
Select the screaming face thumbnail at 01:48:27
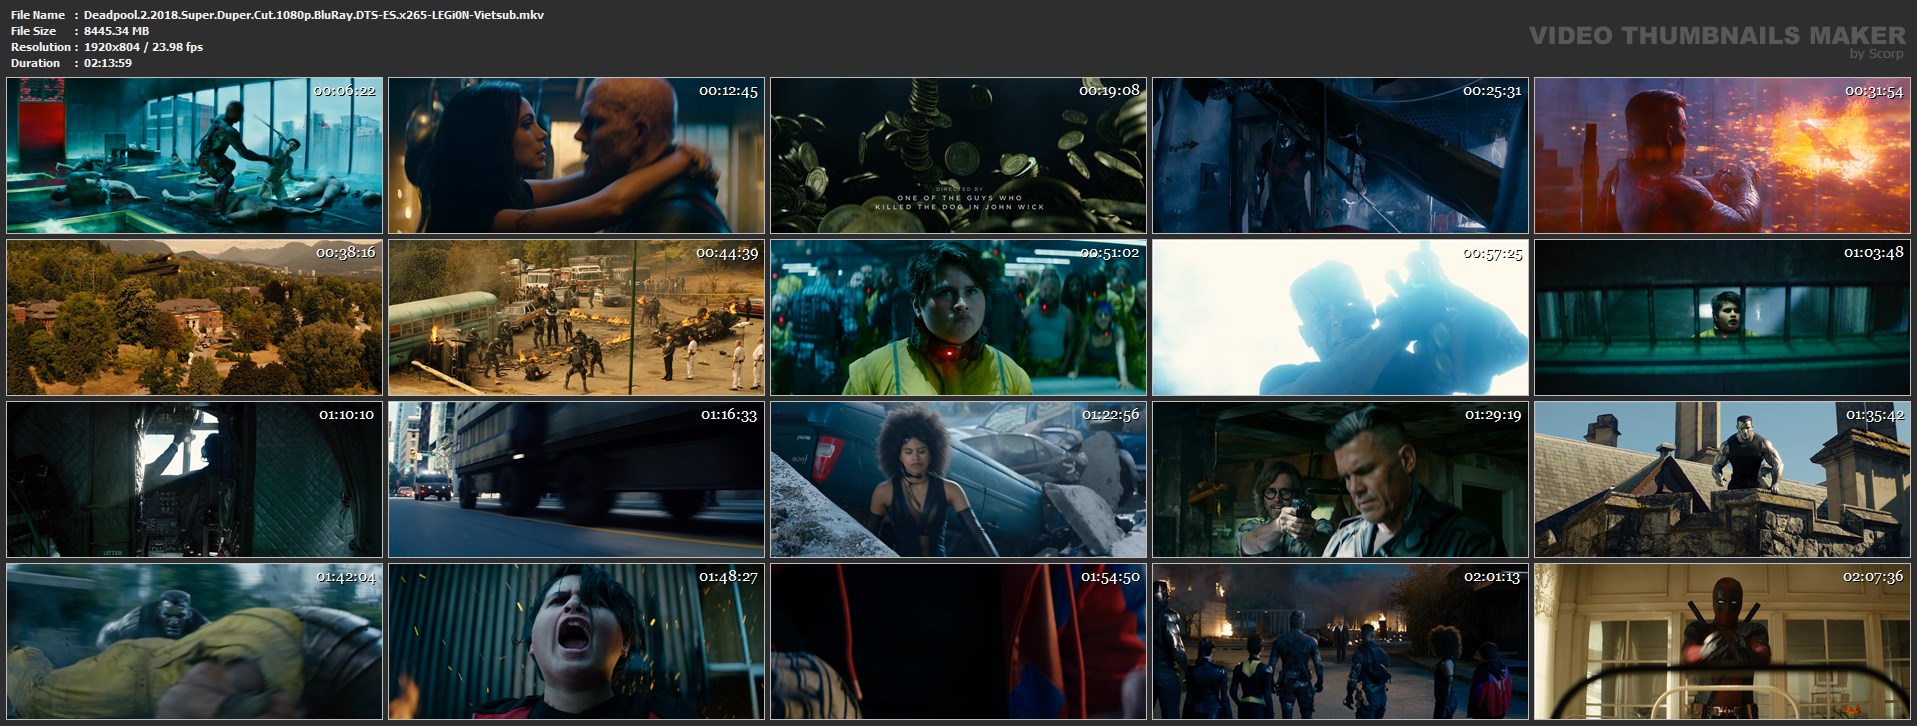point(576,641)
